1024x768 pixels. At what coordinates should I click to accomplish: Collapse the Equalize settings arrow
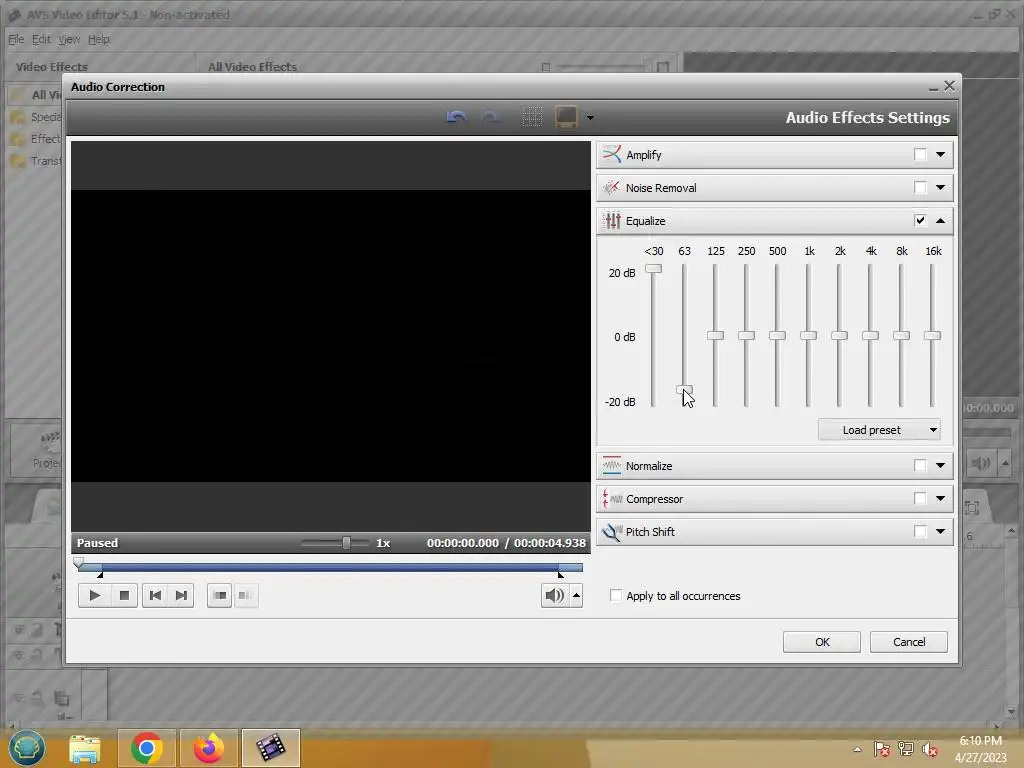pos(940,221)
